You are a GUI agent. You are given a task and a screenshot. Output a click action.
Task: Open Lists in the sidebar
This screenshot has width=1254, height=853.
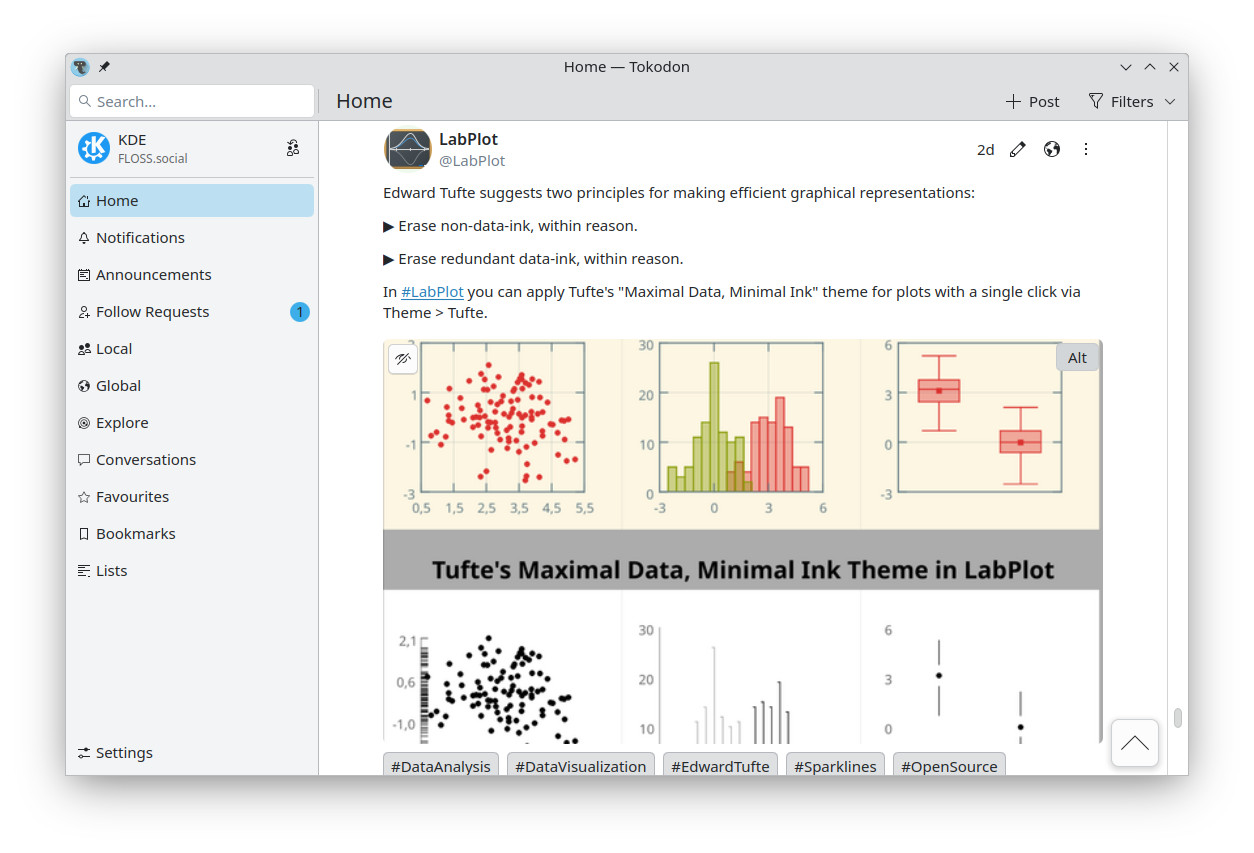(x=192, y=571)
